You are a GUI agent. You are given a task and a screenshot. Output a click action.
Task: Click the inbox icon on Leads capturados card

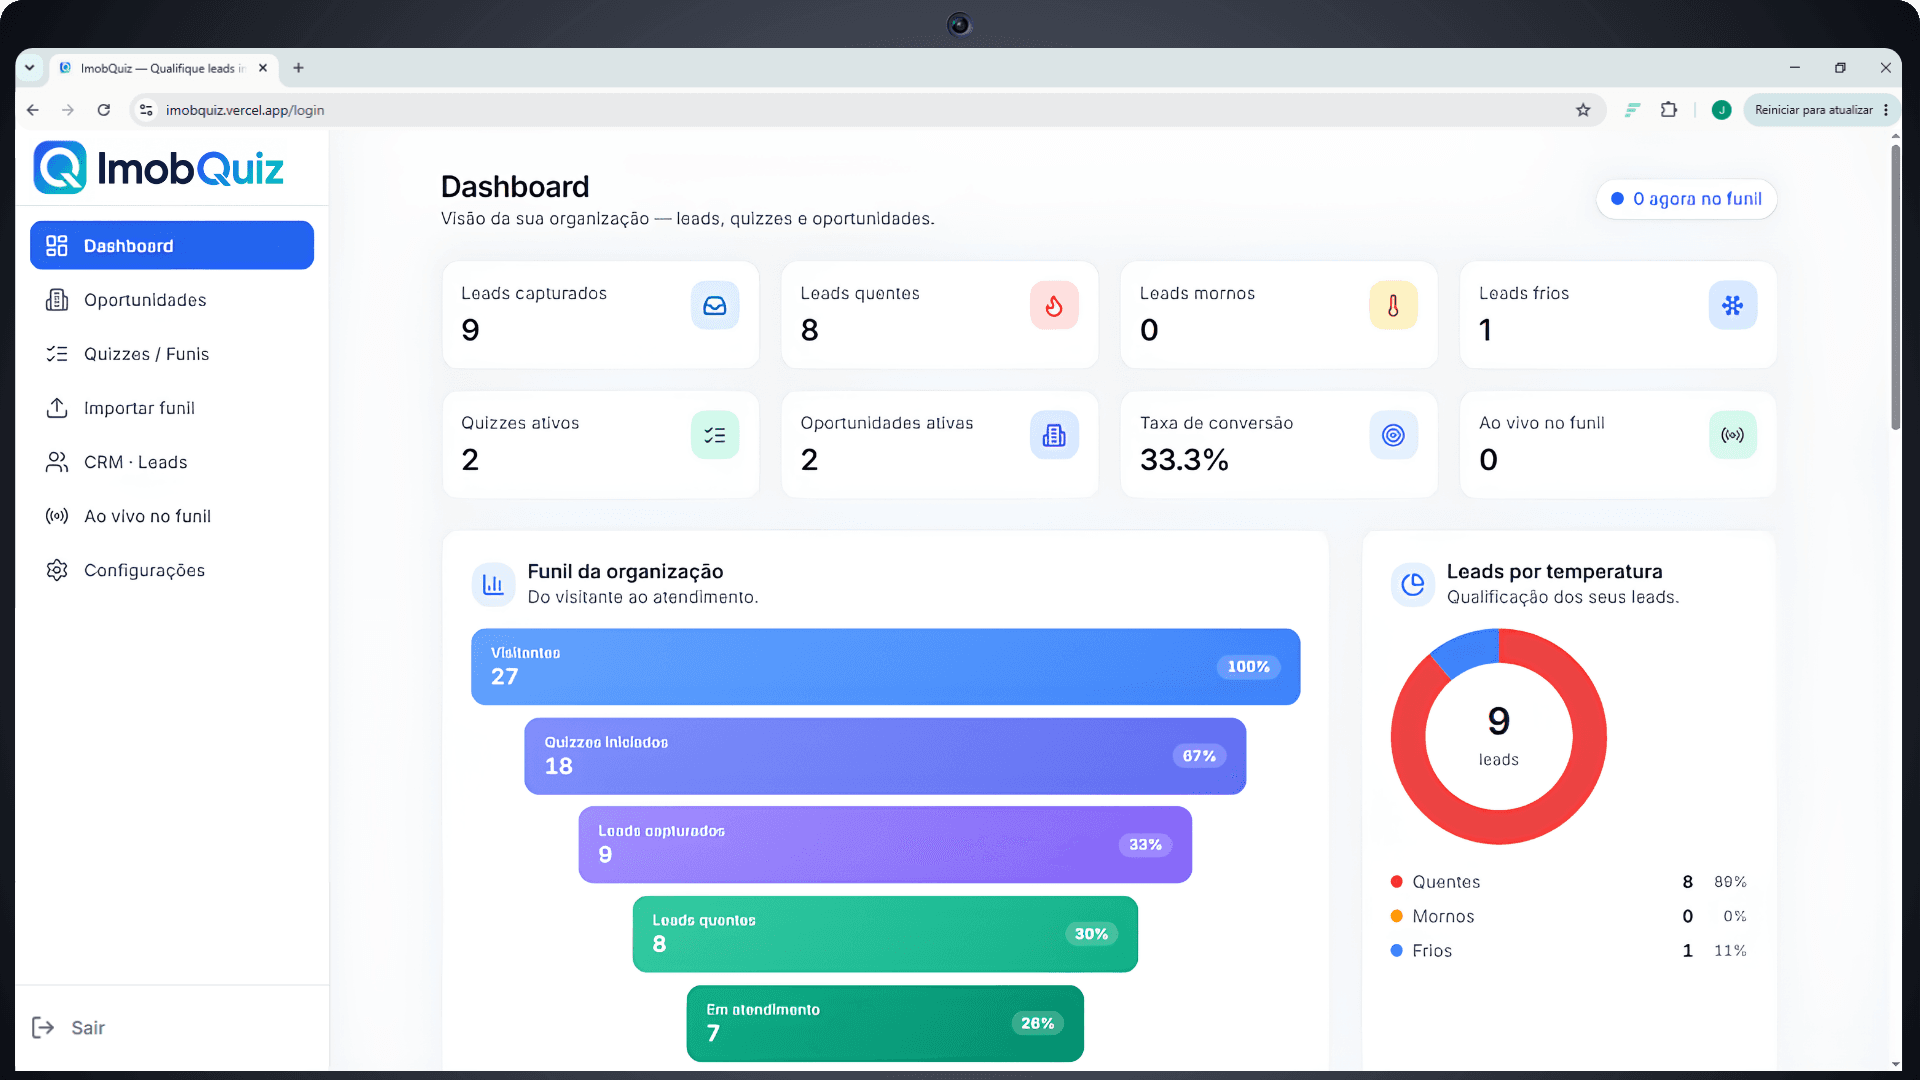click(x=715, y=306)
